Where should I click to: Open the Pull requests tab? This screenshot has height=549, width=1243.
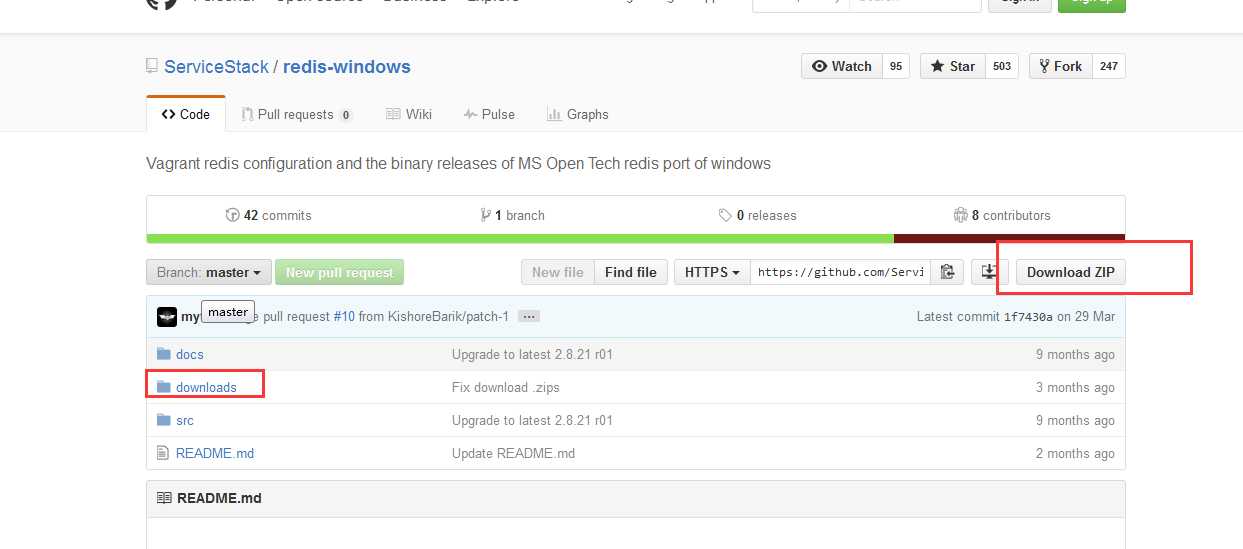click(297, 114)
